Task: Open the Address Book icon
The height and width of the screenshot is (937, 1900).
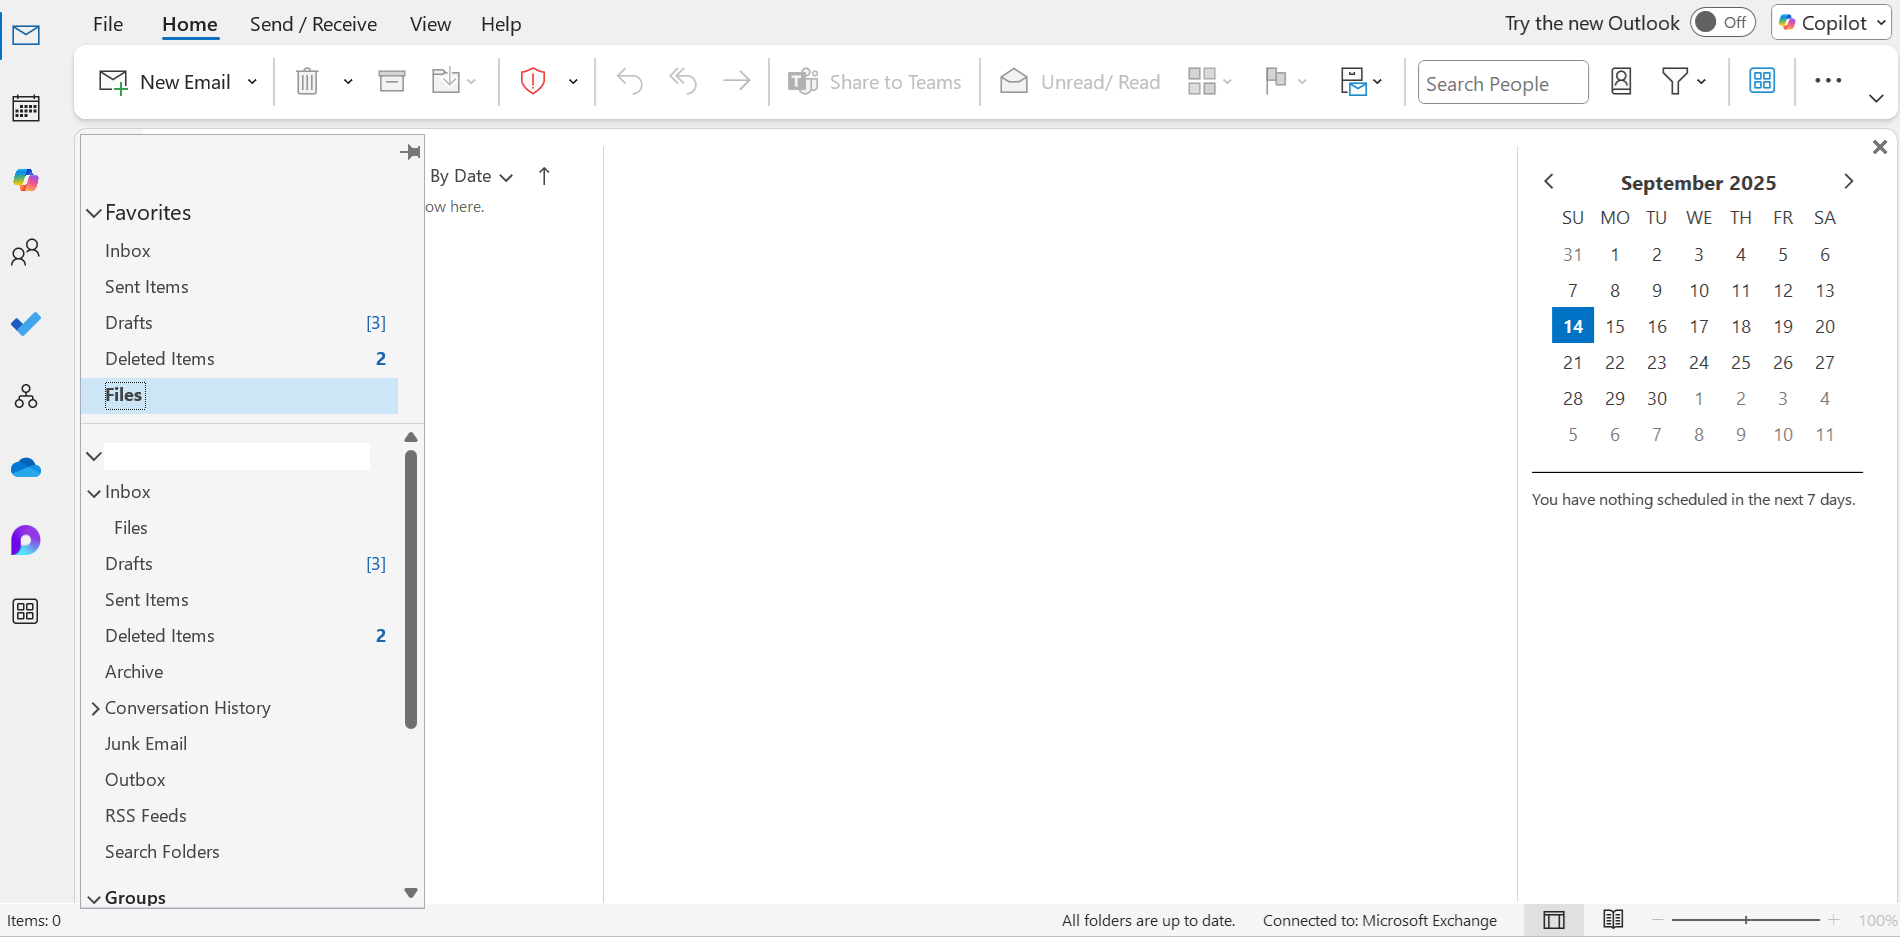Action: 1621,81
